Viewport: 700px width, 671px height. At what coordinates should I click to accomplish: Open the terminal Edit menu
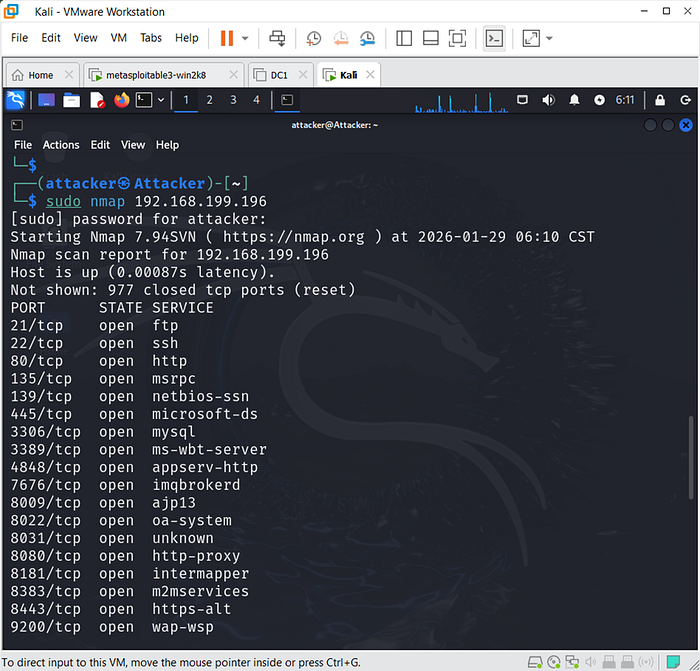[x=100, y=145]
